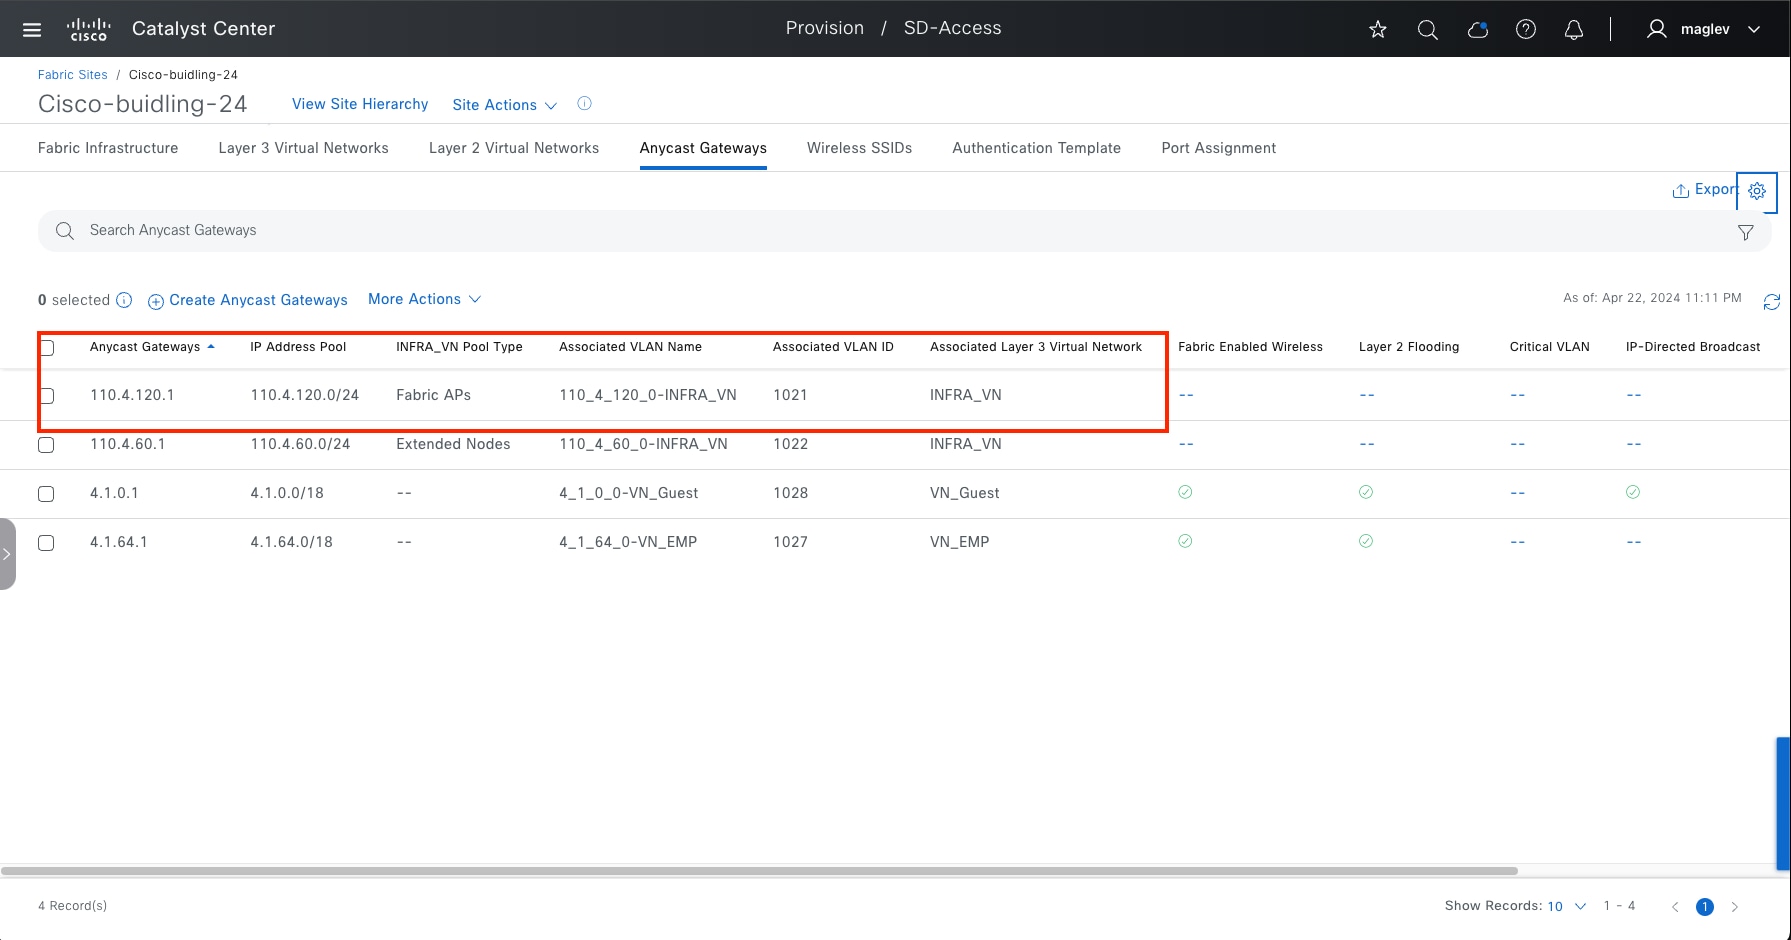The height and width of the screenshot is (940, 1791).
Task: Select the 110.4.60.1 gateway checkbox
Action: click(46, 445)
